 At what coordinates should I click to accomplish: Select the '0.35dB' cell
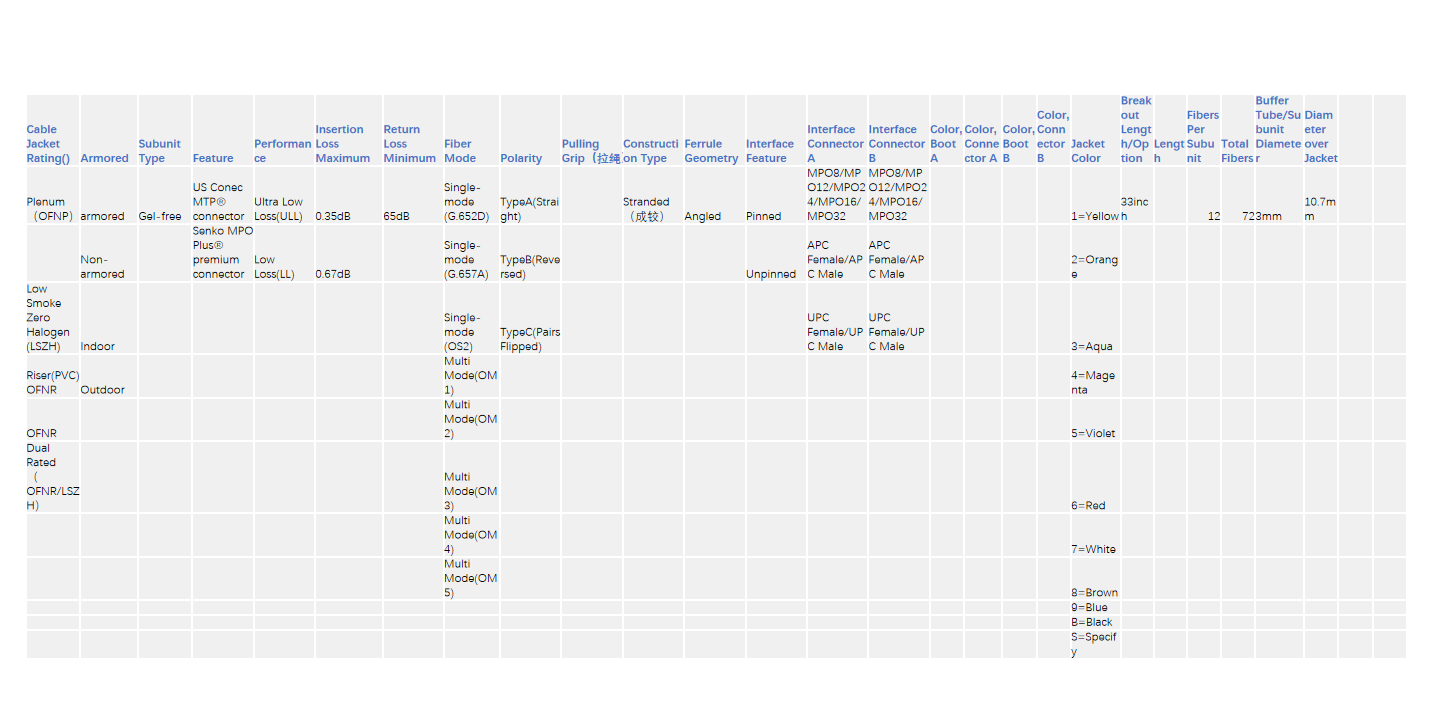click(348, 195)
